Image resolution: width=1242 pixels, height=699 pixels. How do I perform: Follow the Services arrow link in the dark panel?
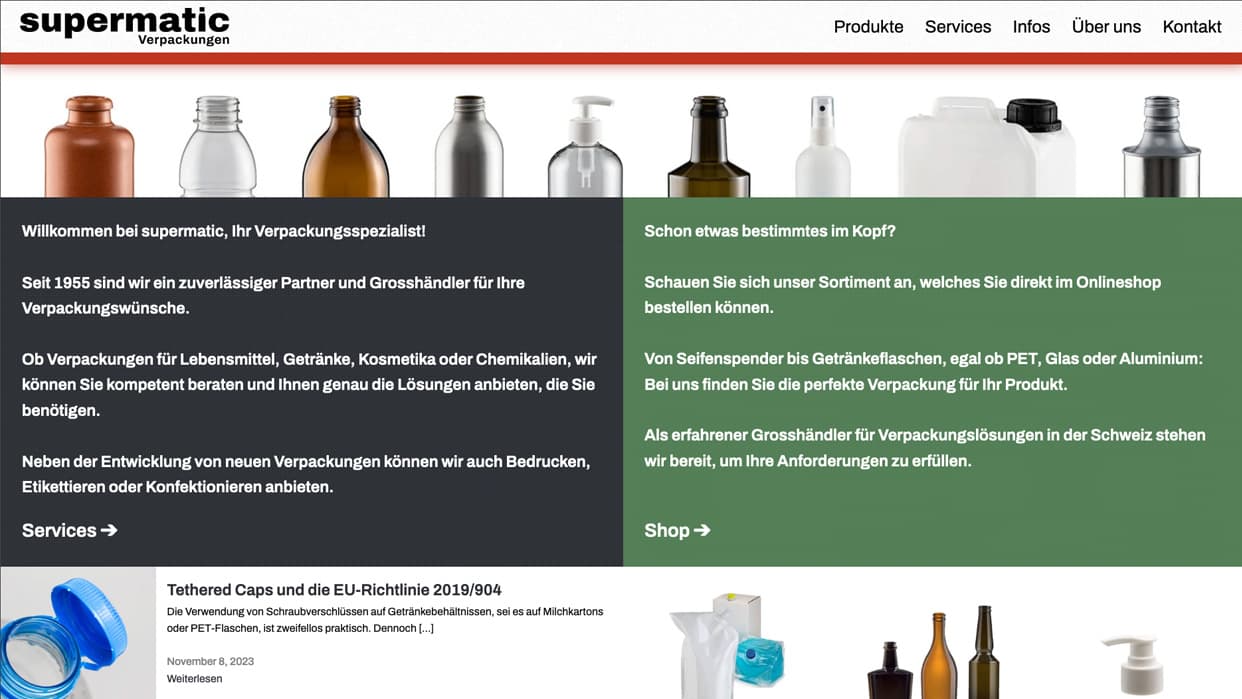point(70,530)
